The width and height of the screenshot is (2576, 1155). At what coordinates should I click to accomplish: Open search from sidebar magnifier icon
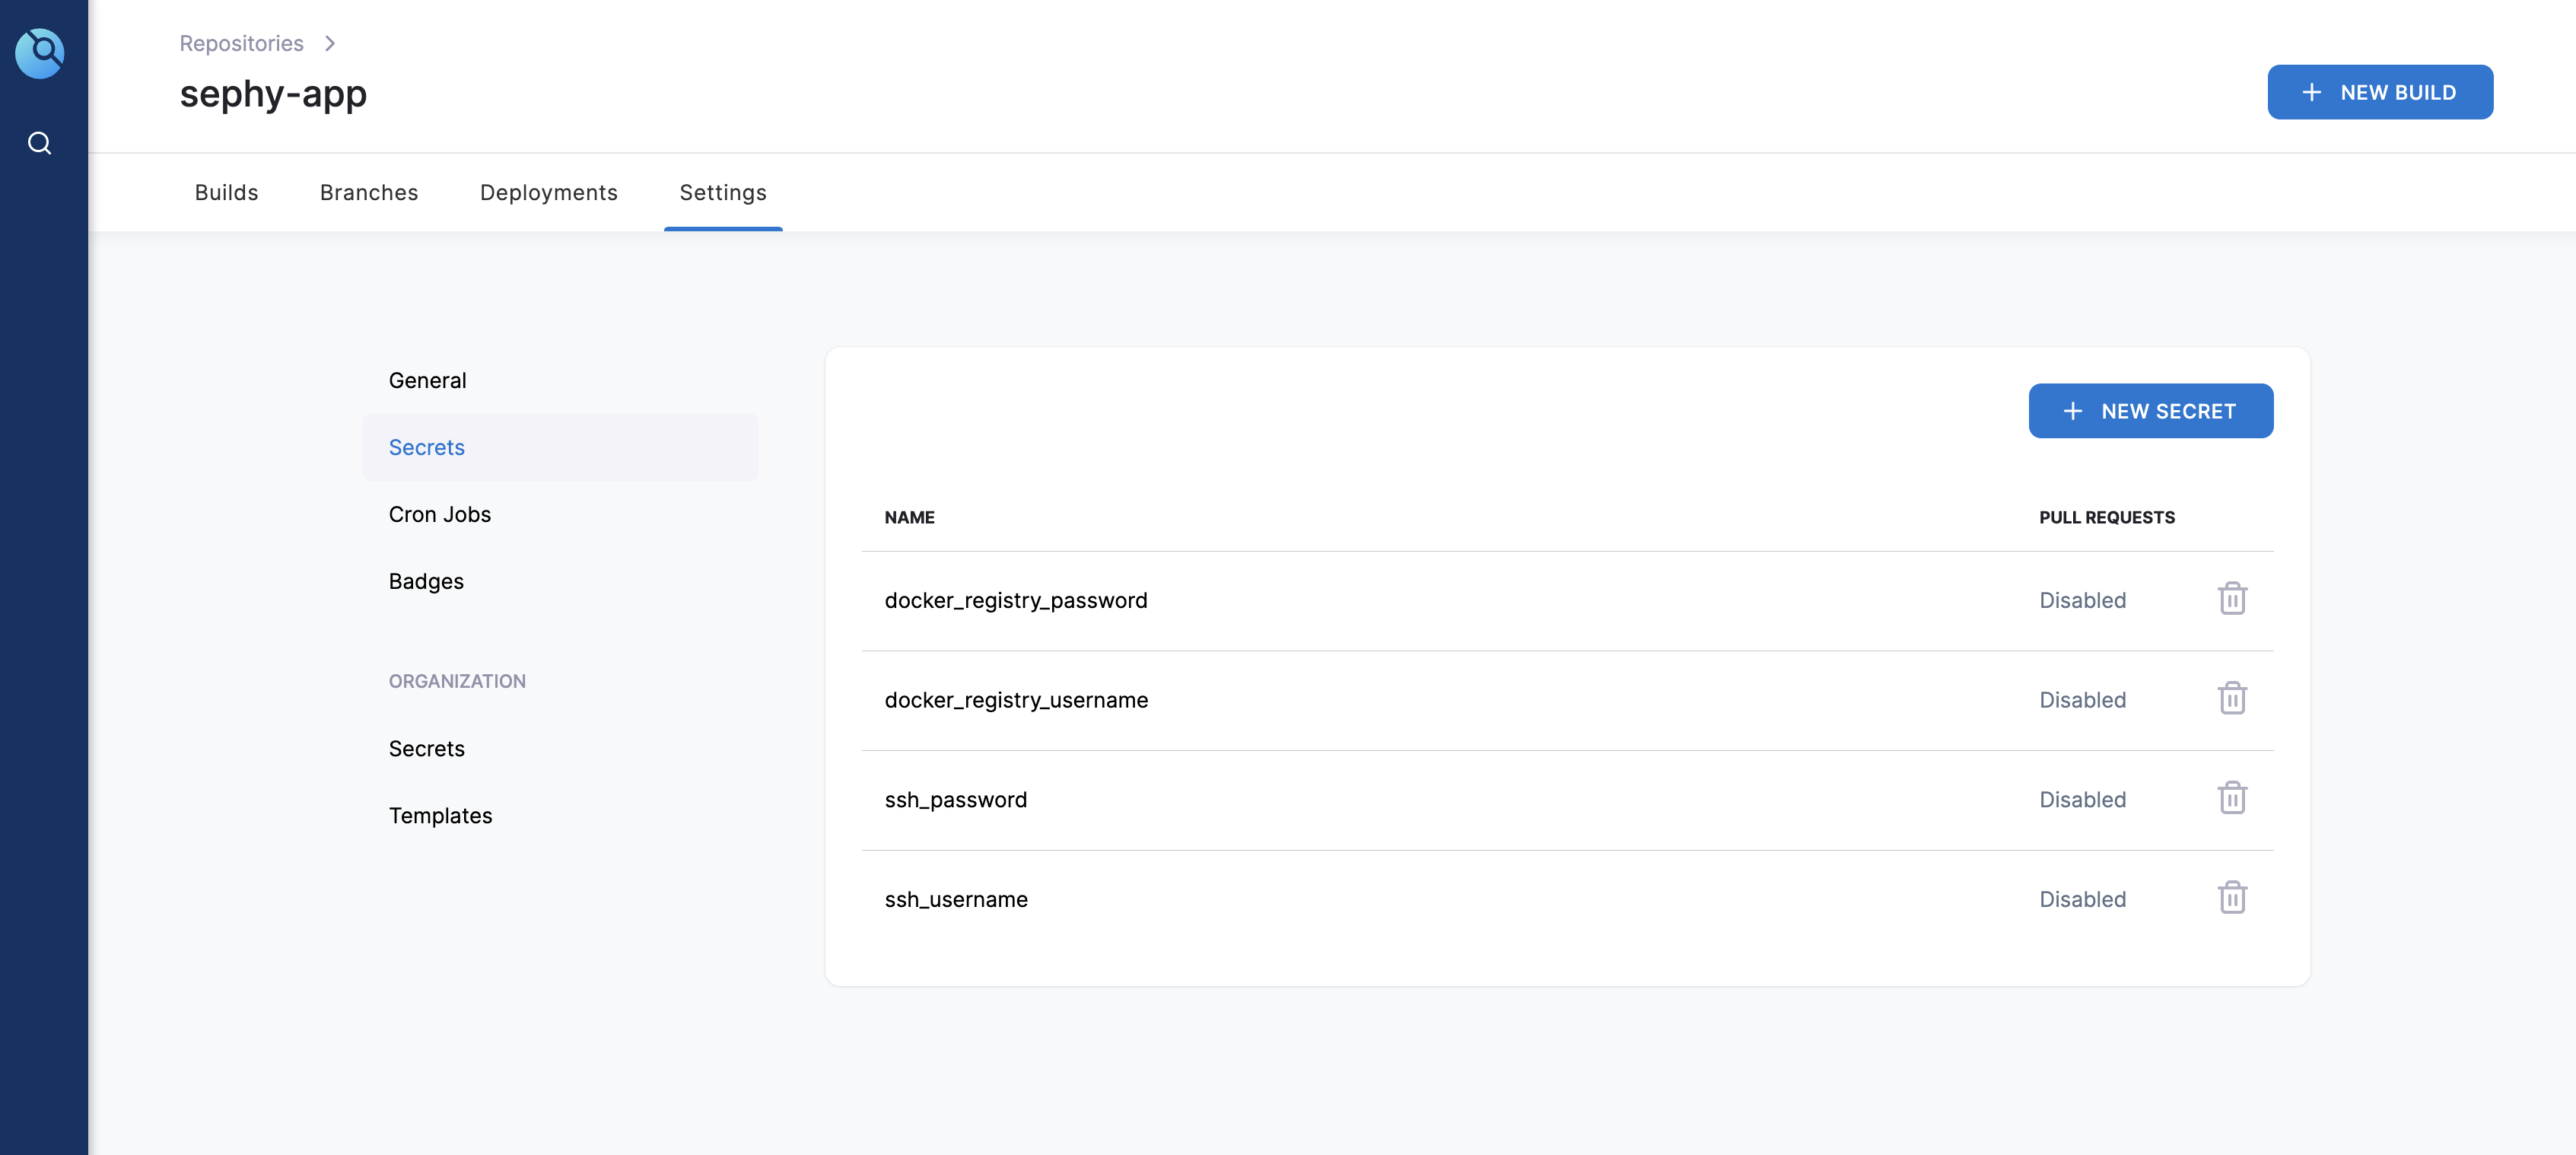40,144
